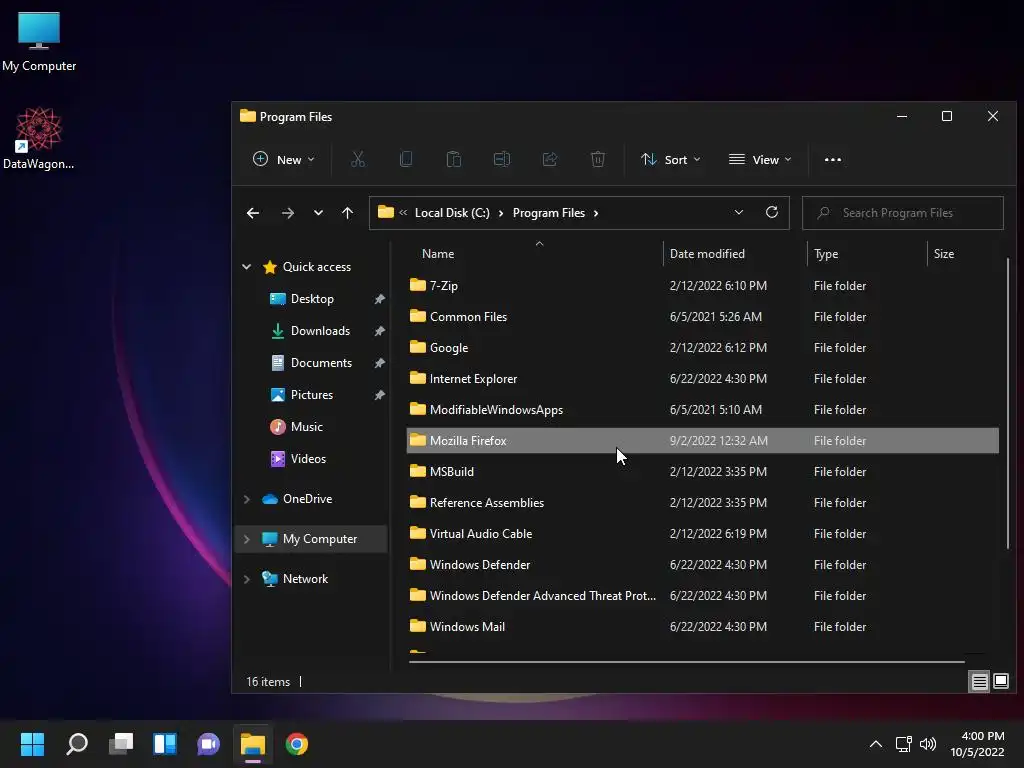
Task: Click the volume speaker tray icon
Action: [927, 744]
